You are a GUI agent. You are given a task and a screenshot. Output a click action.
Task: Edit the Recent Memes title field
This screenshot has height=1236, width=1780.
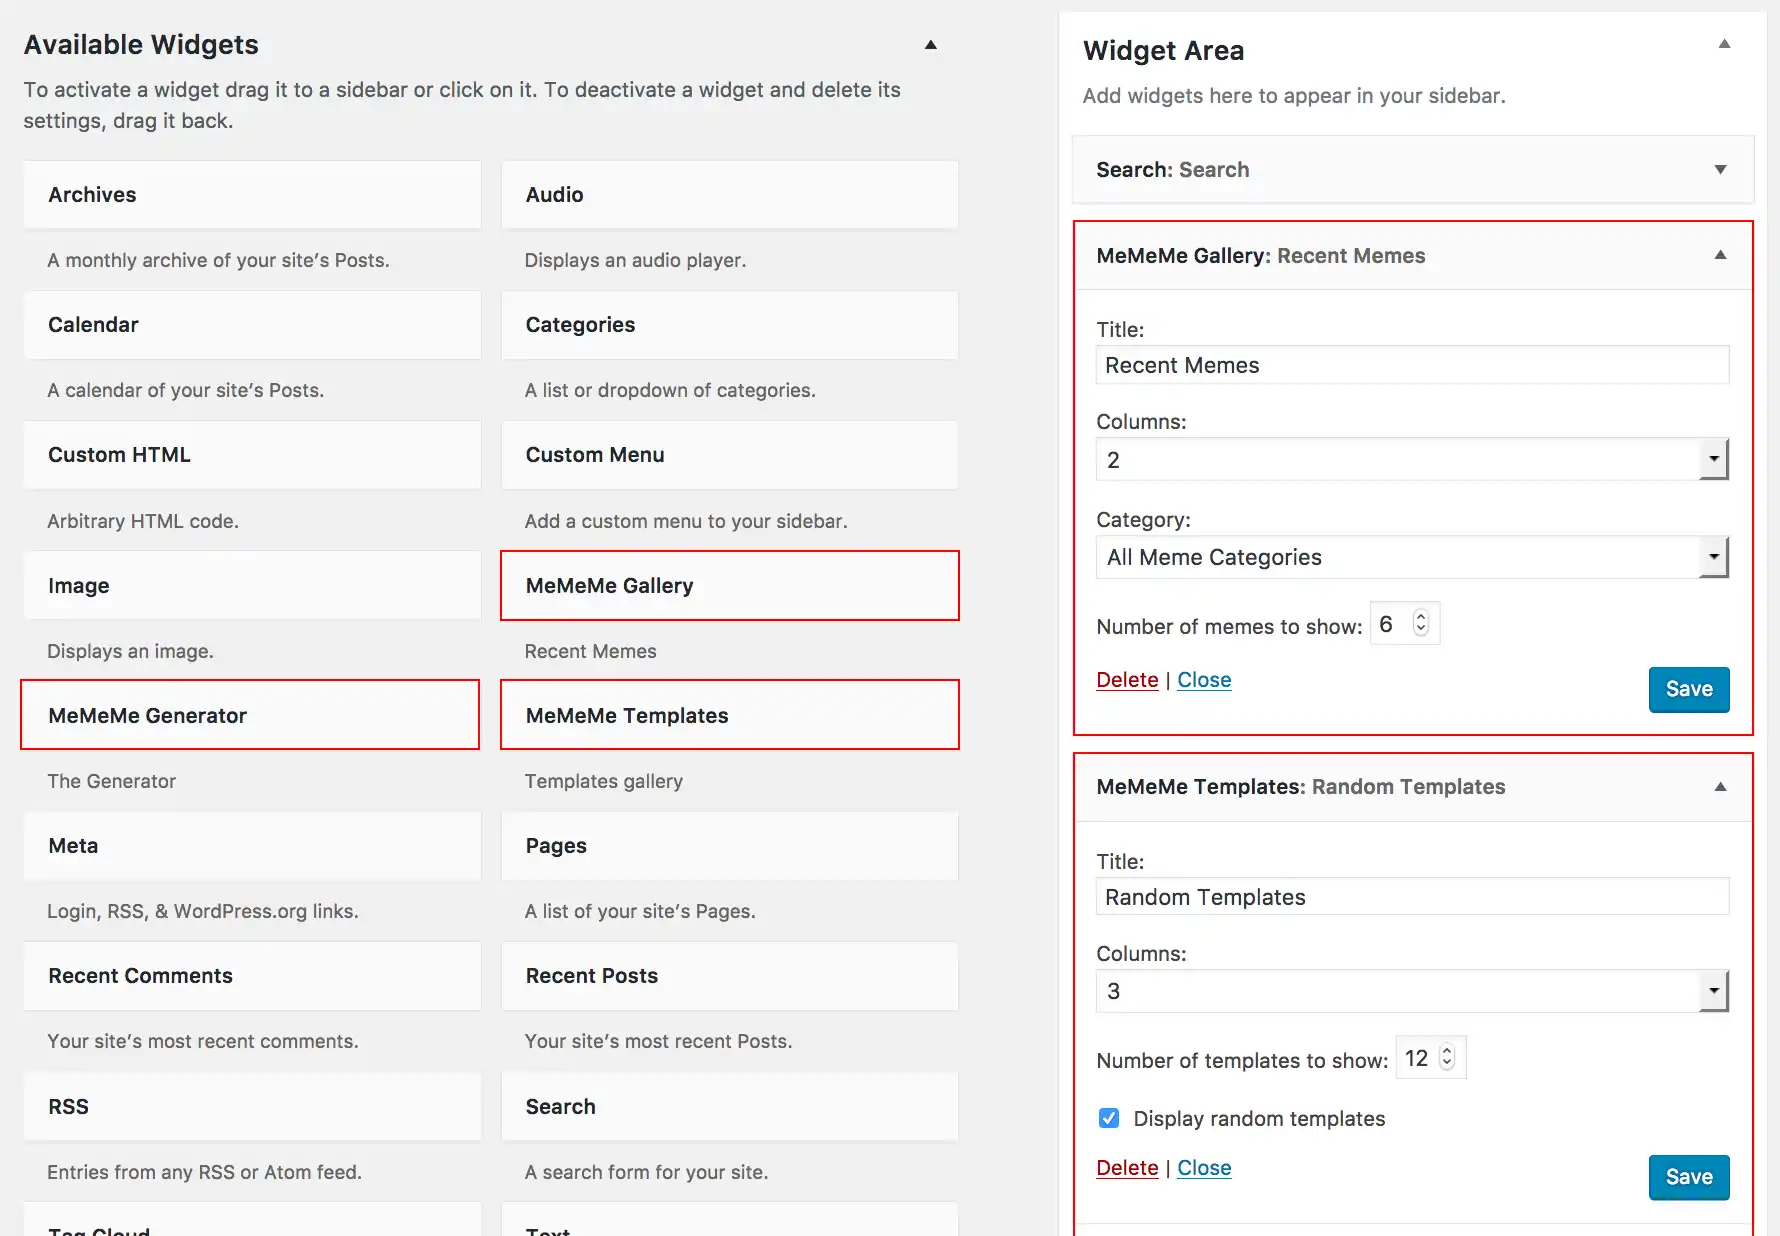click(1411, 364)
